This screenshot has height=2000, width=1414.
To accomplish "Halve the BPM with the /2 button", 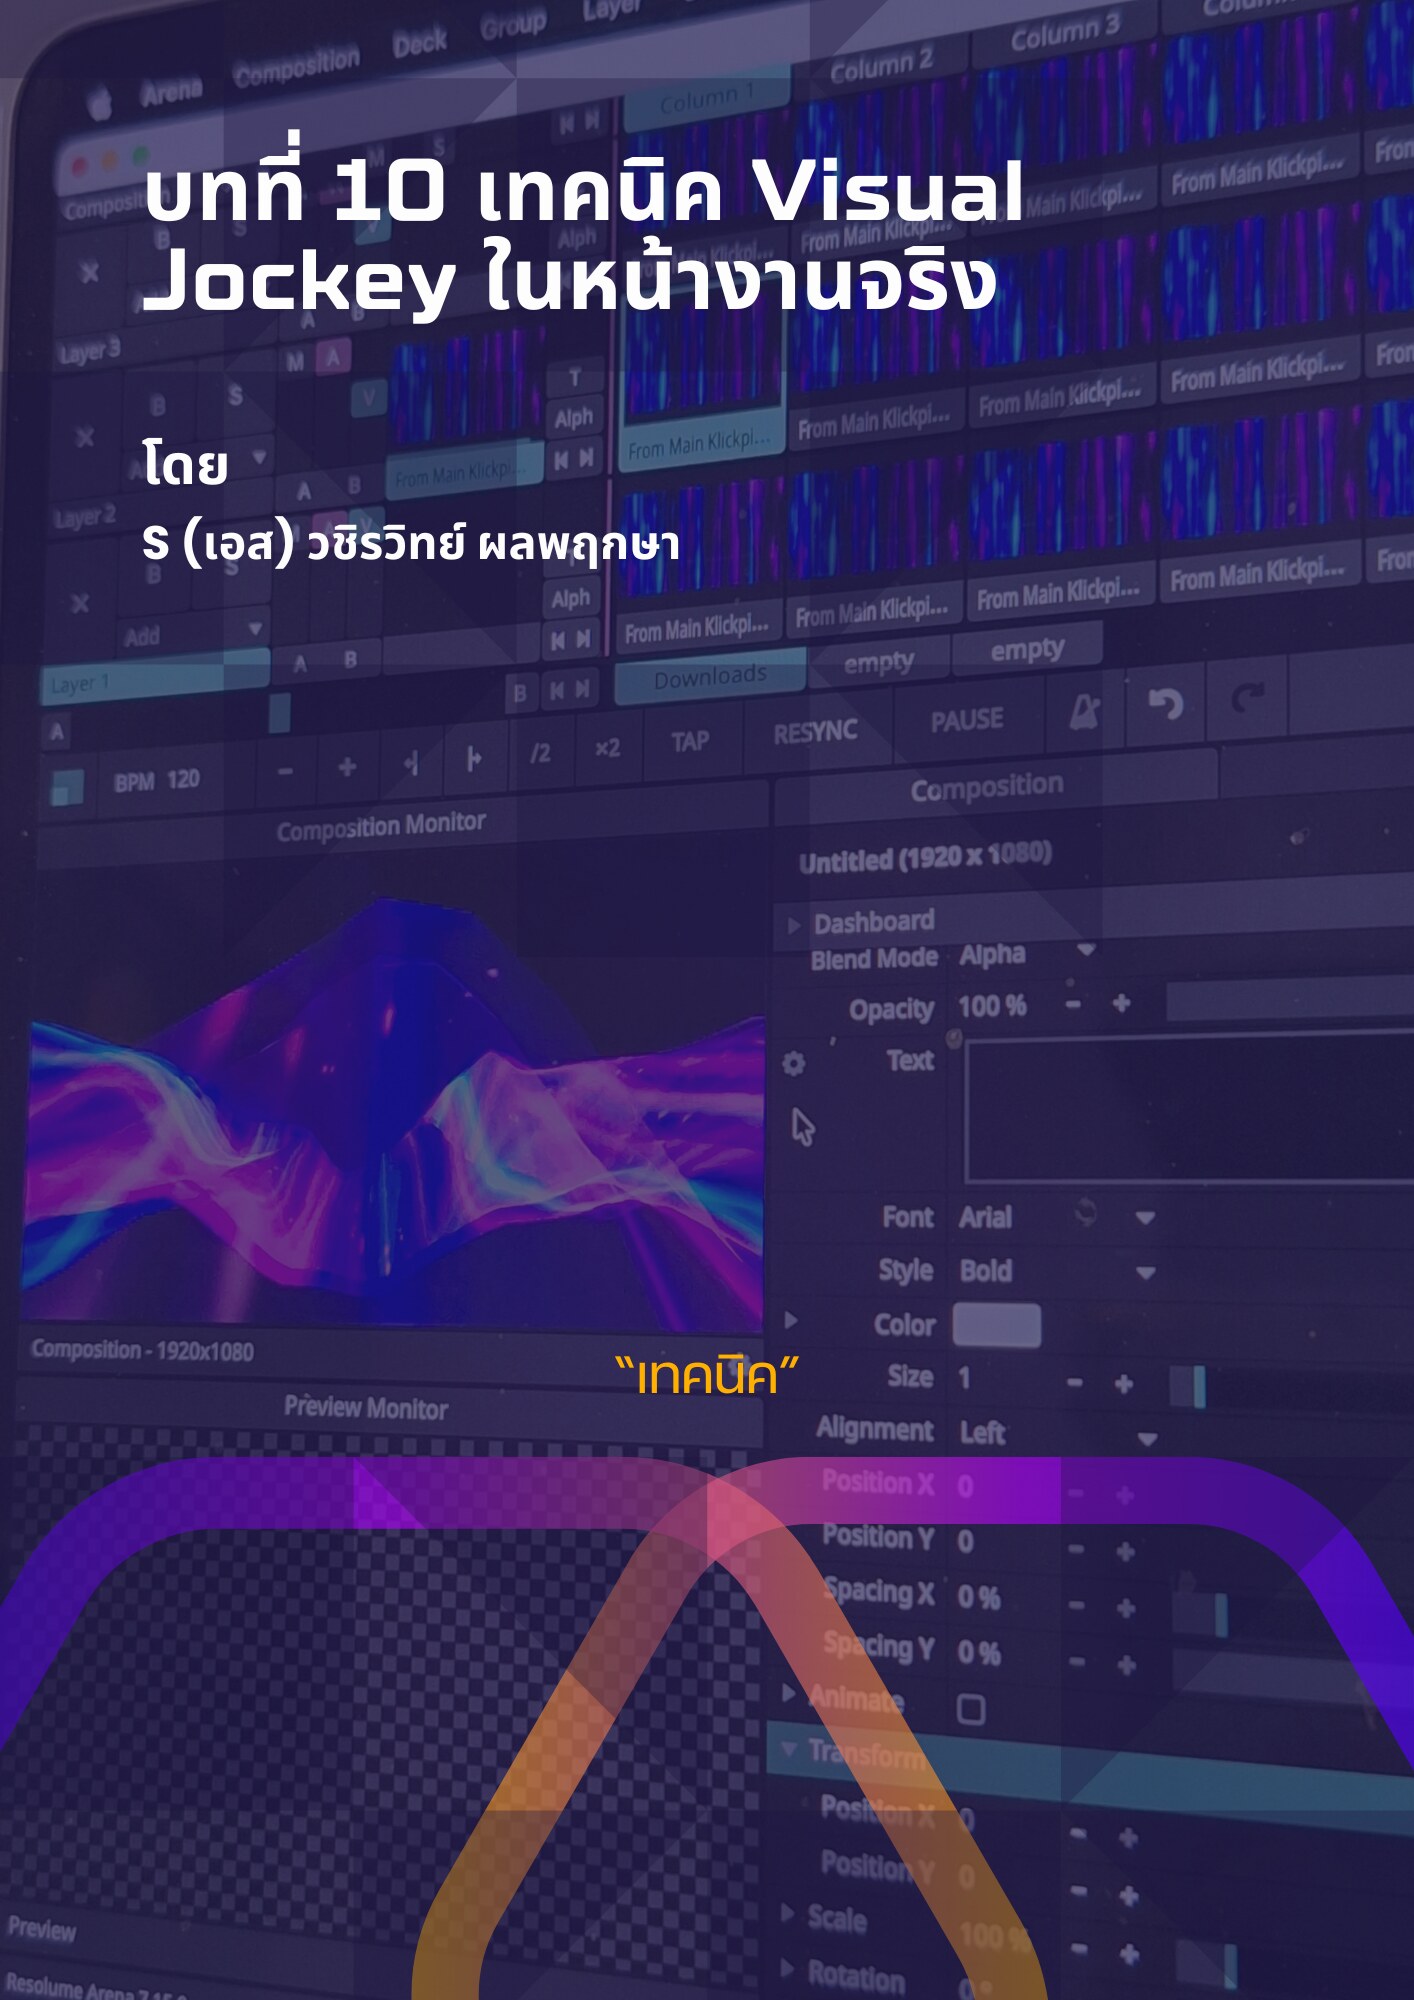I will [x=540, y=752].
